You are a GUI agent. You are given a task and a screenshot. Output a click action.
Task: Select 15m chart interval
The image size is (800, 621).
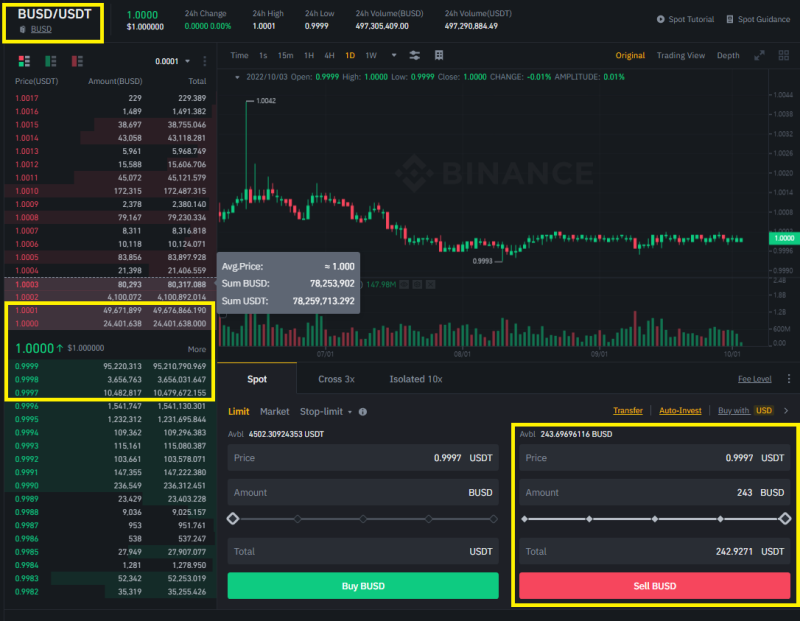tap(286, 55)
